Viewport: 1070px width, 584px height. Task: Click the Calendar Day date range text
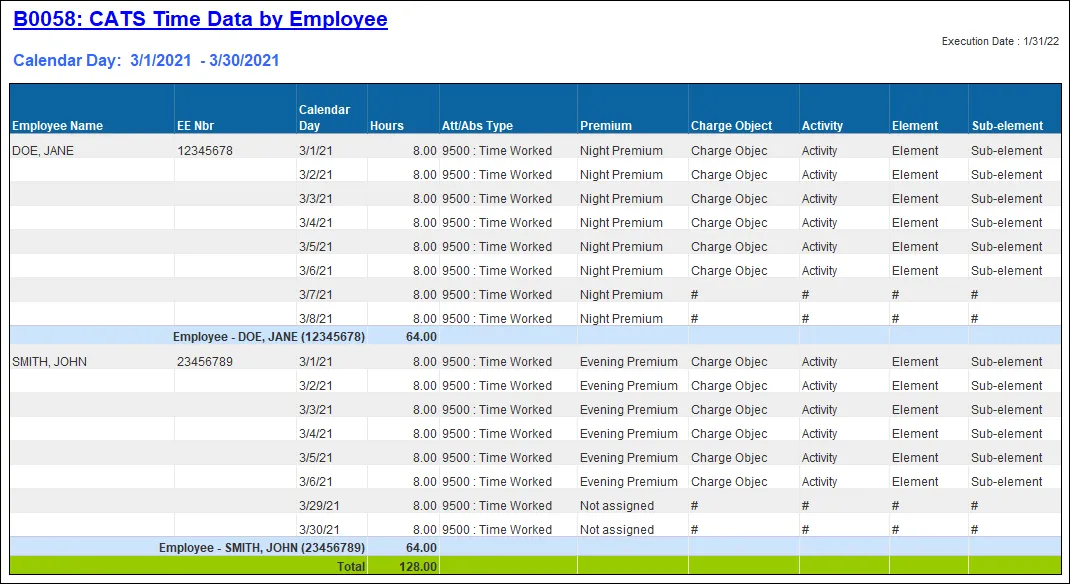point(146,61)
